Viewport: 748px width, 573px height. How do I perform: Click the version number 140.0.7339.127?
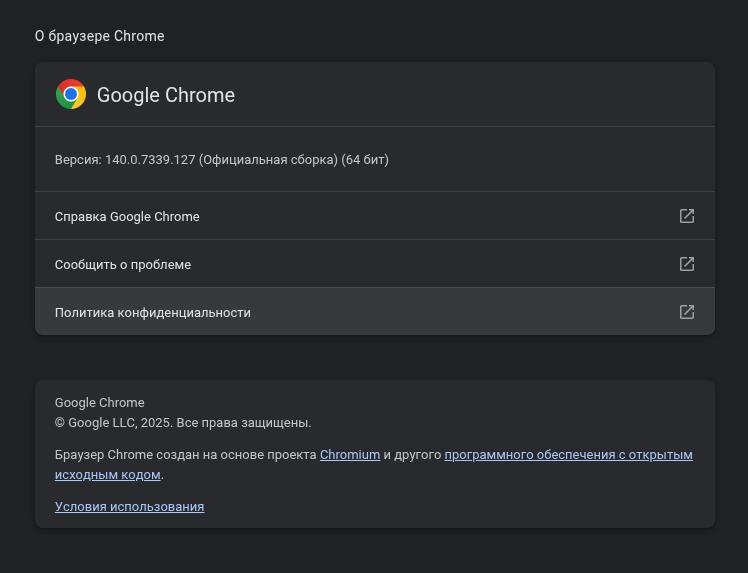[x=150, y=160]
